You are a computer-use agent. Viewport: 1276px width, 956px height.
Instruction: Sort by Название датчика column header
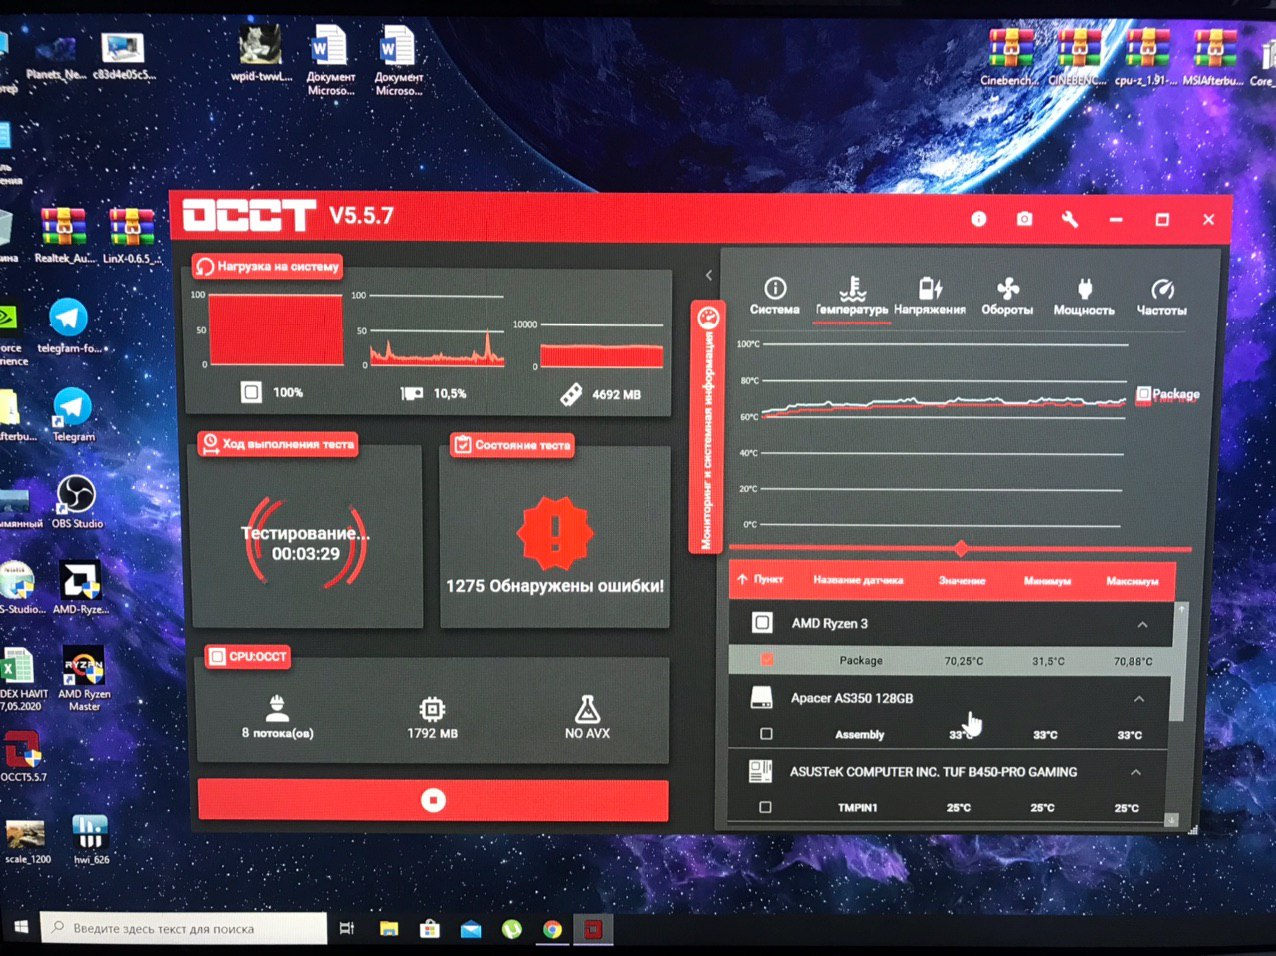click(857, 580)
